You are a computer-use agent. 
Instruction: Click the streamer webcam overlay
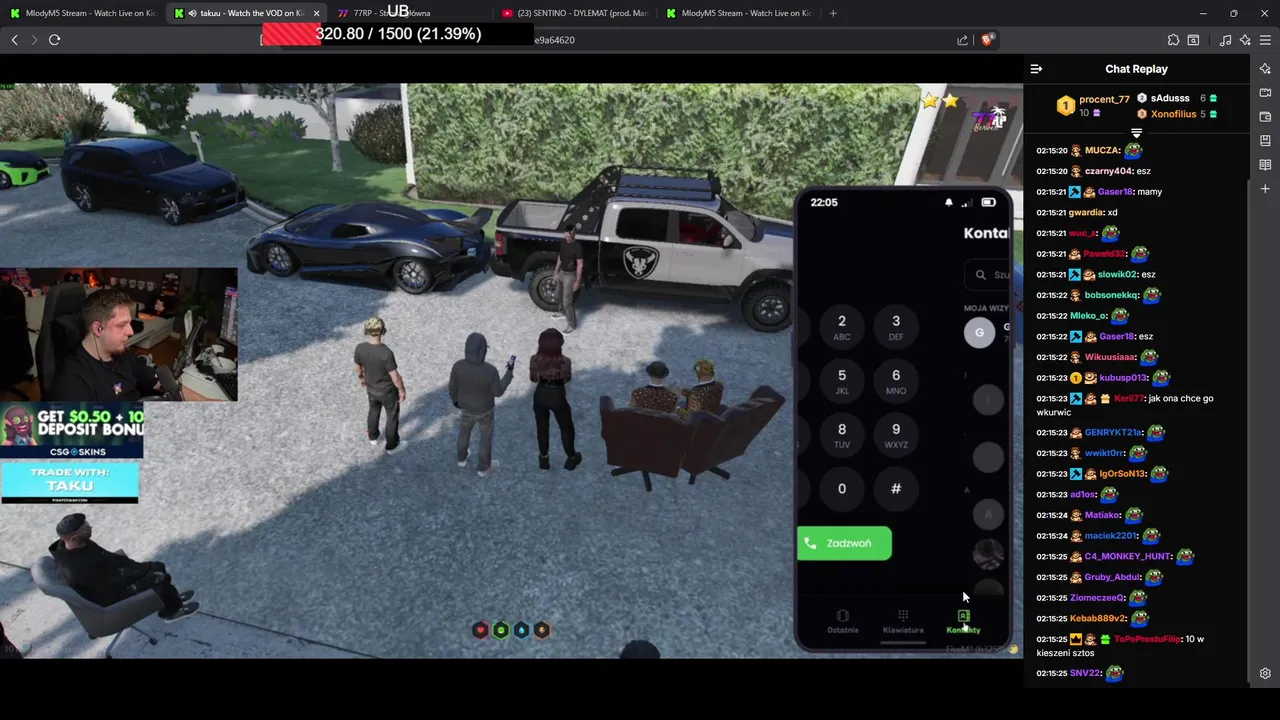(119, 335)
